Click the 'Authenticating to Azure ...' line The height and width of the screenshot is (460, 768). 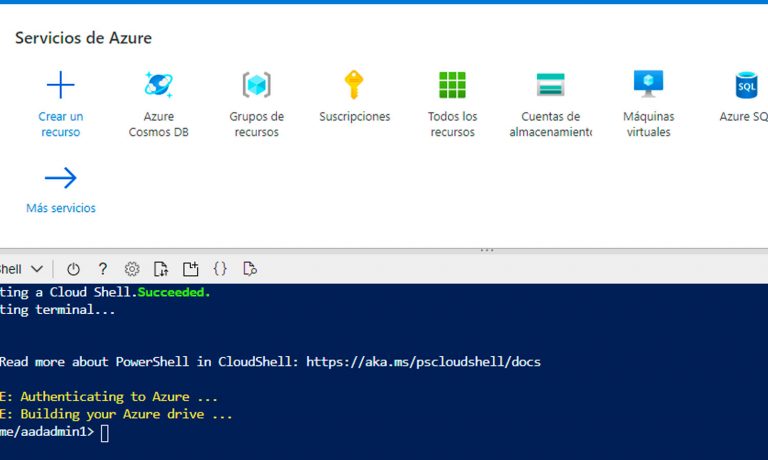[119, 396]
